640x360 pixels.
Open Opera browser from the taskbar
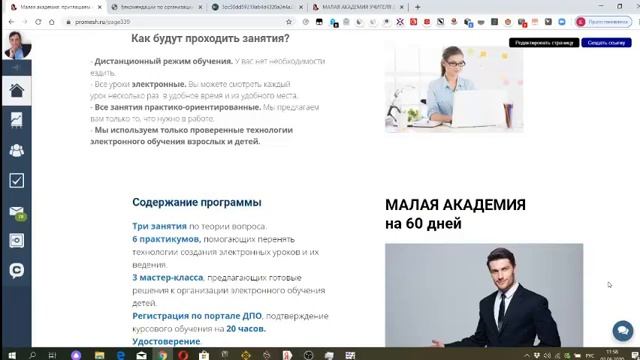(183, 355)
